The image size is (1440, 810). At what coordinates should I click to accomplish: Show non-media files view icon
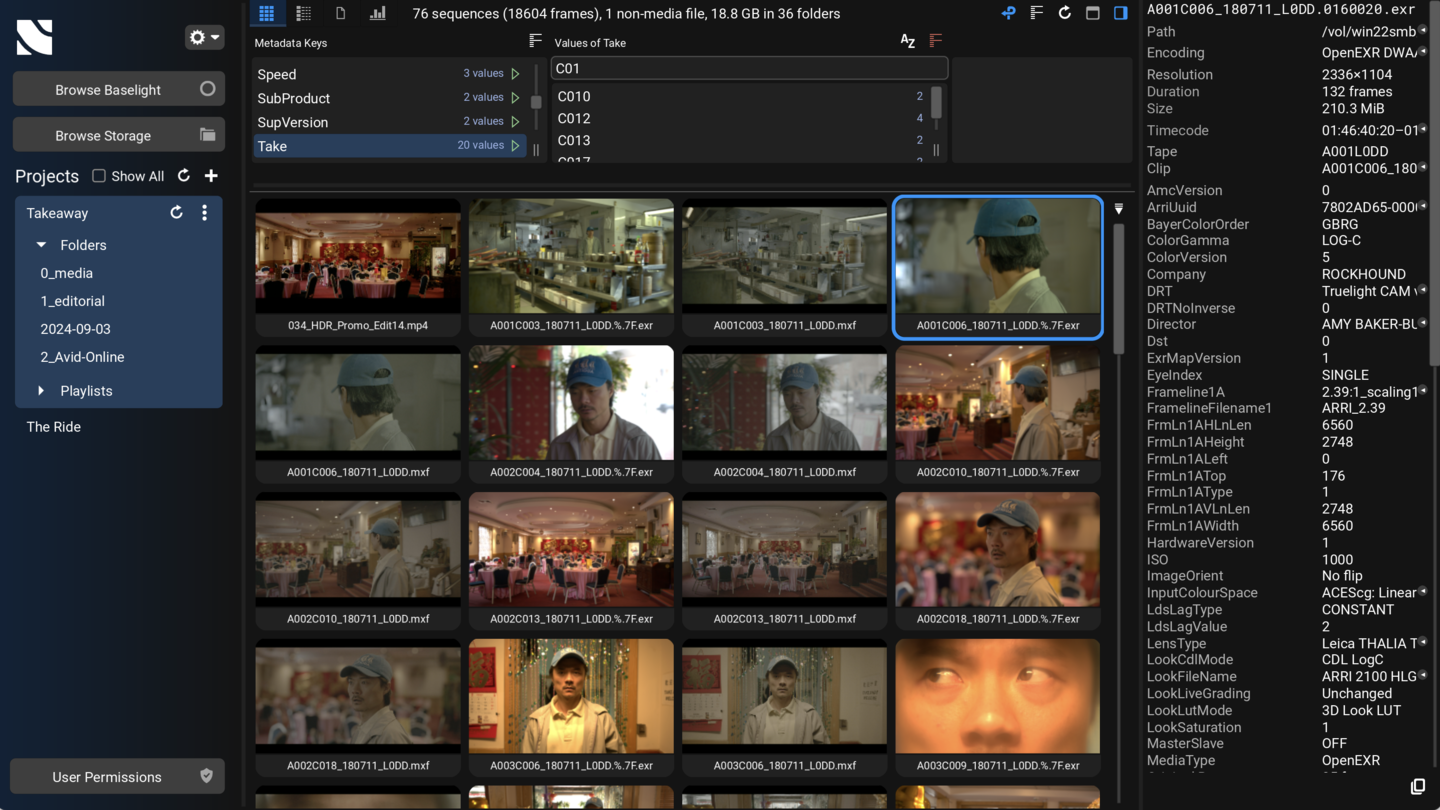341,14
